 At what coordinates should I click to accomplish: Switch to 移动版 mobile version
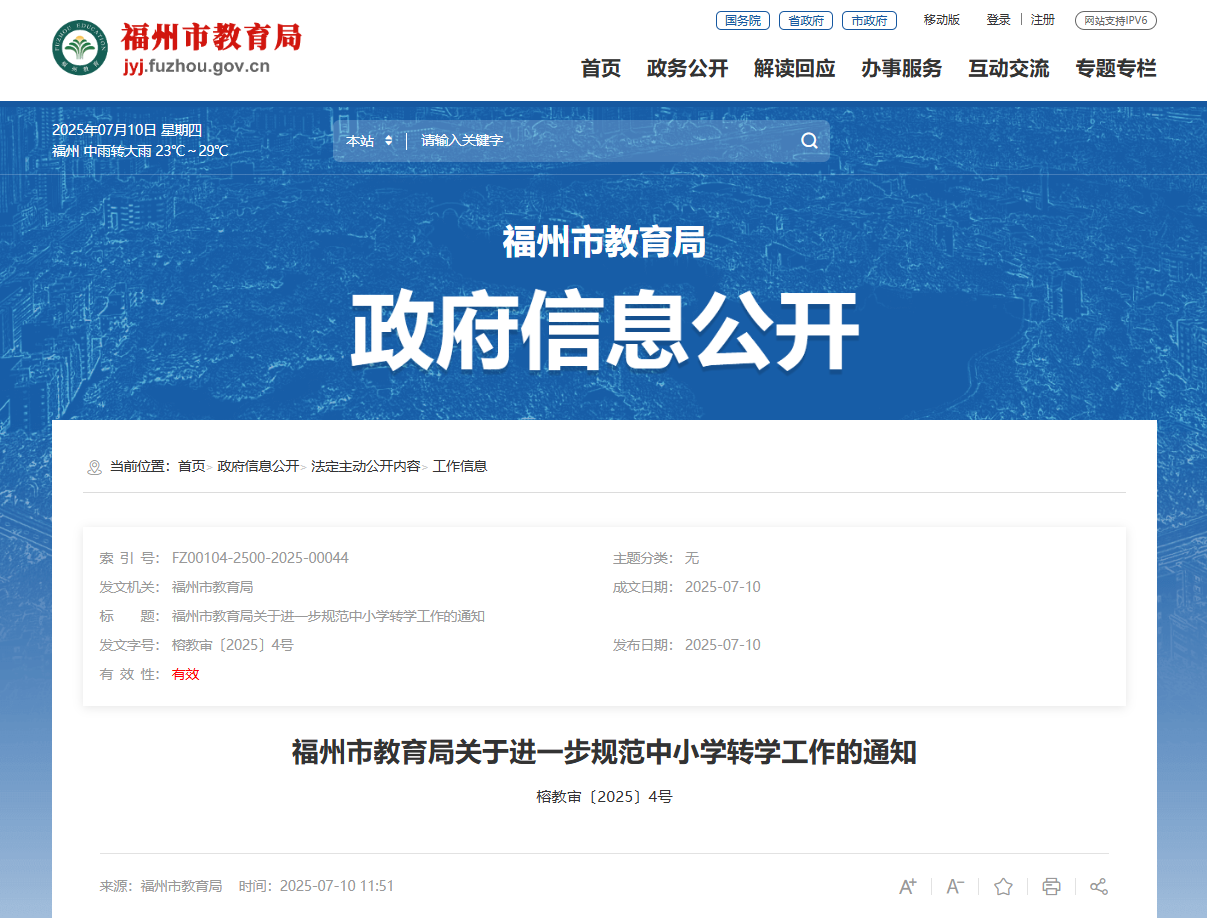[942, 20]
